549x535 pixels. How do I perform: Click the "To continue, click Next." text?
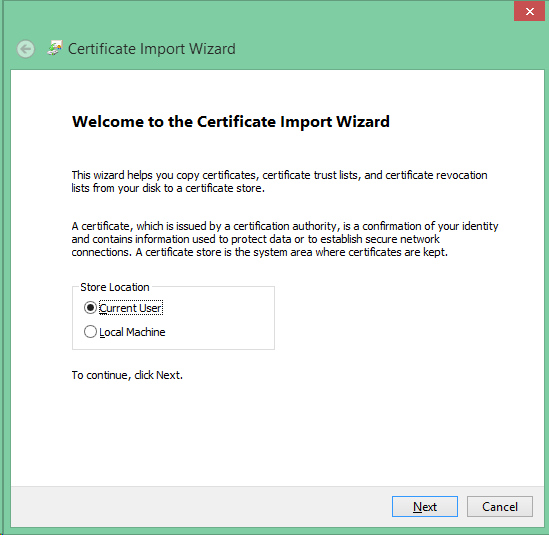coord(127,375)
